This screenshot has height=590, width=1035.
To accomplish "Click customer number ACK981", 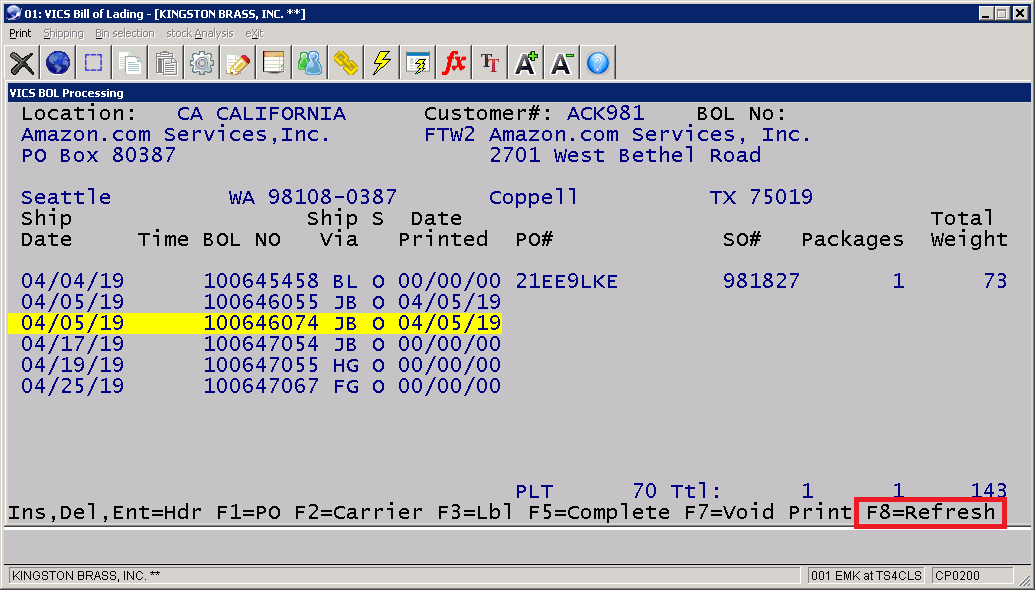I will pyautogui.click(x=605, y=114).
